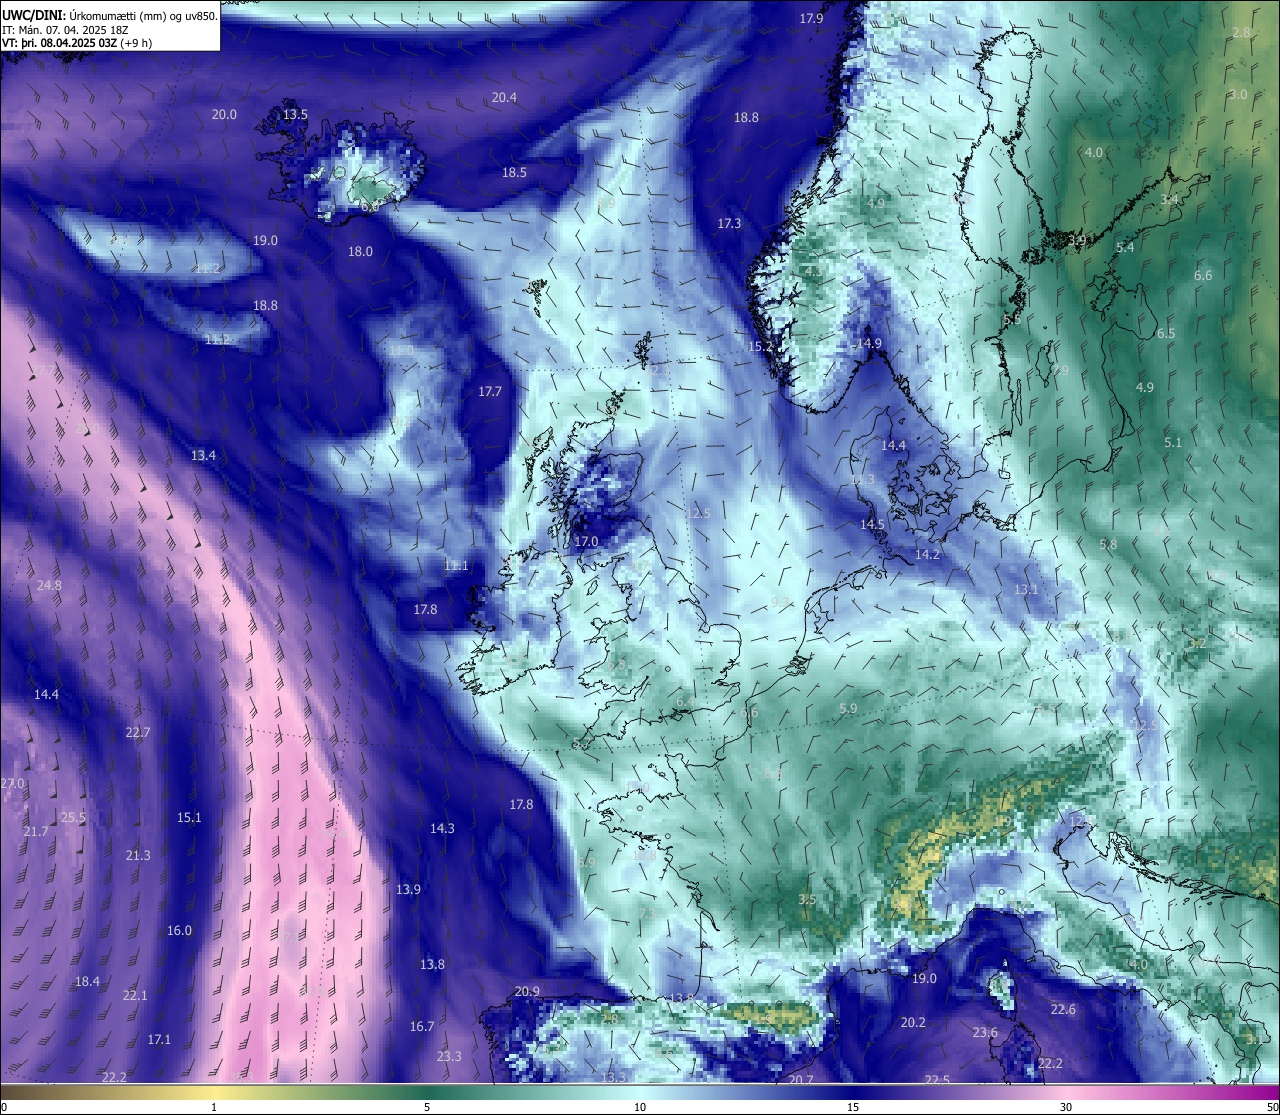Image resolution: width=1280 pixels, height=1115 pixels.
Task: Click the 27.0 value at the left edge
Action: [12, 784]
